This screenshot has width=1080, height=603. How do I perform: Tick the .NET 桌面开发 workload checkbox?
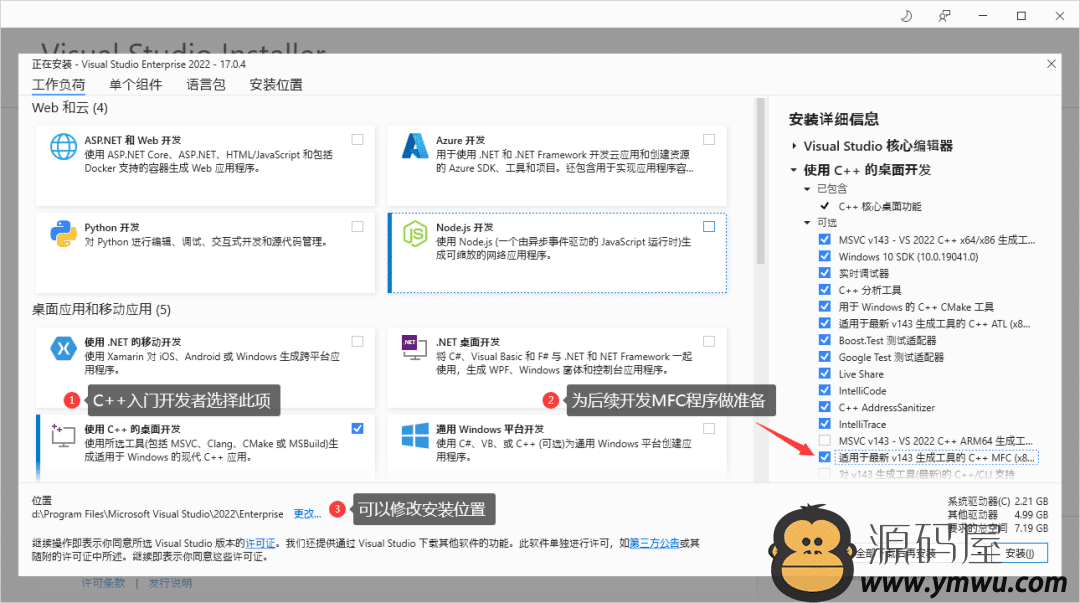[x=709, y=342]
